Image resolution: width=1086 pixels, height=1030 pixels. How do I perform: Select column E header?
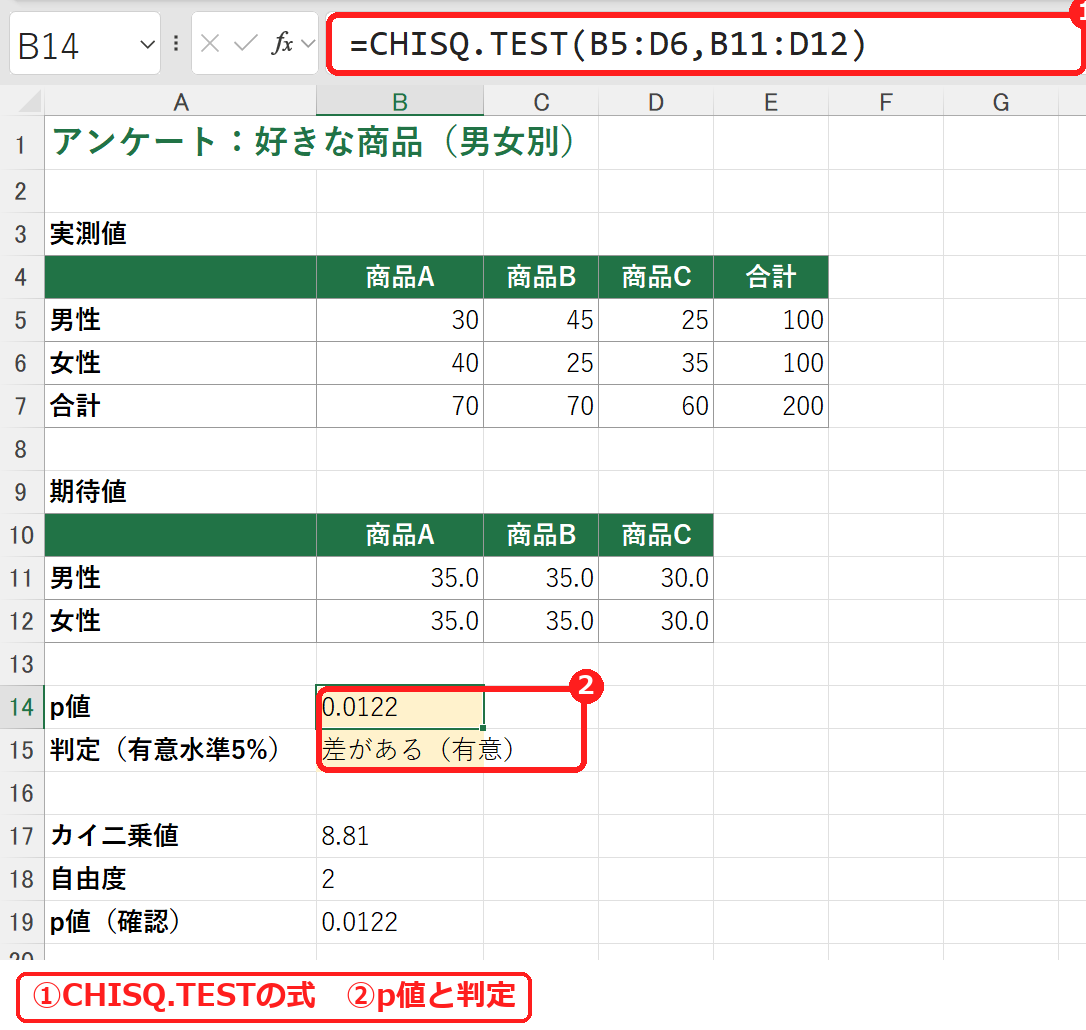click(x=771, y=103)
